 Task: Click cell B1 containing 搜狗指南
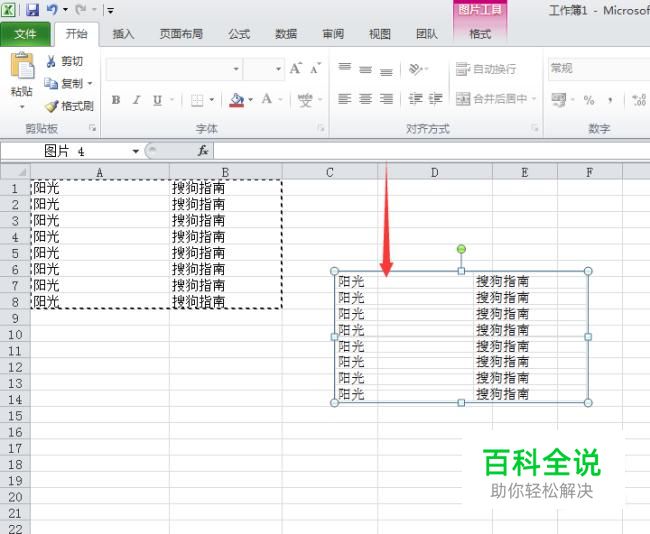pyautogui.click(x=226, y=188)
